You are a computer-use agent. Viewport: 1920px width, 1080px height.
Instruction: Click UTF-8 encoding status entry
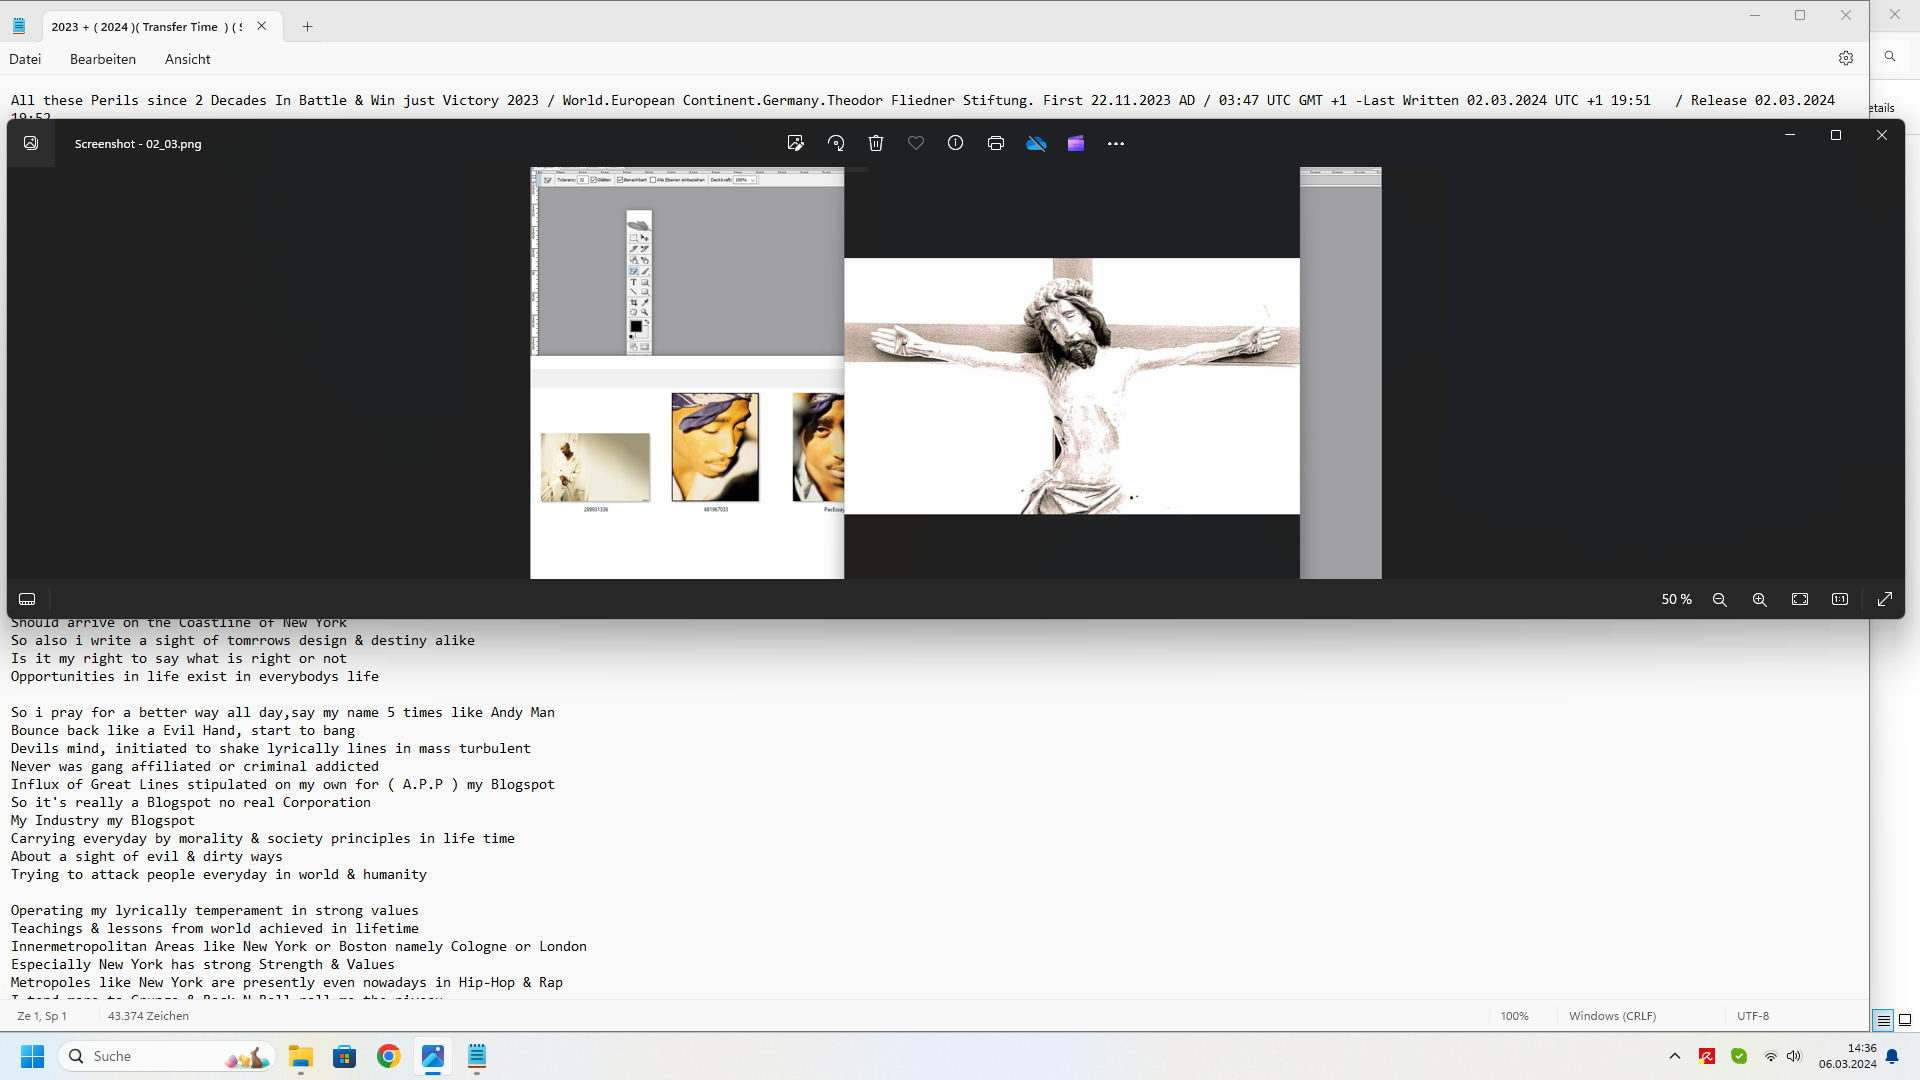pos(1753,1016)
